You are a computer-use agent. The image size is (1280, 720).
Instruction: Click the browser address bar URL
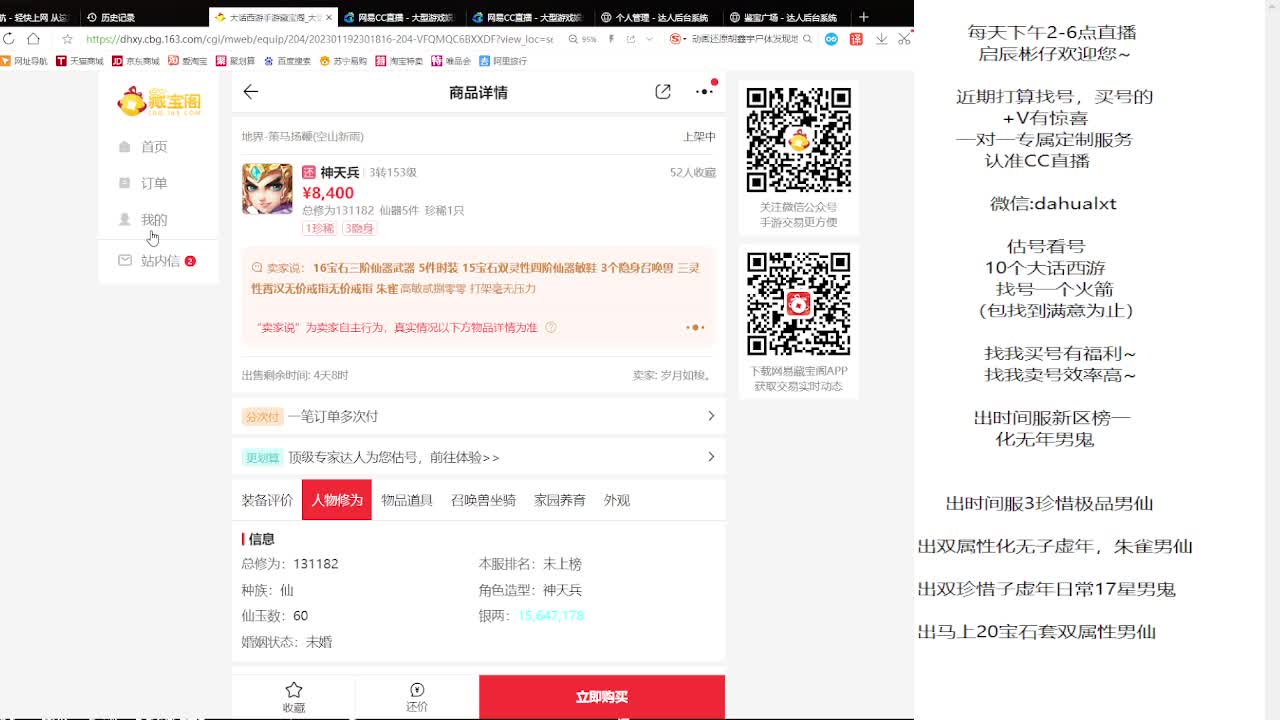tap(320, 39)
